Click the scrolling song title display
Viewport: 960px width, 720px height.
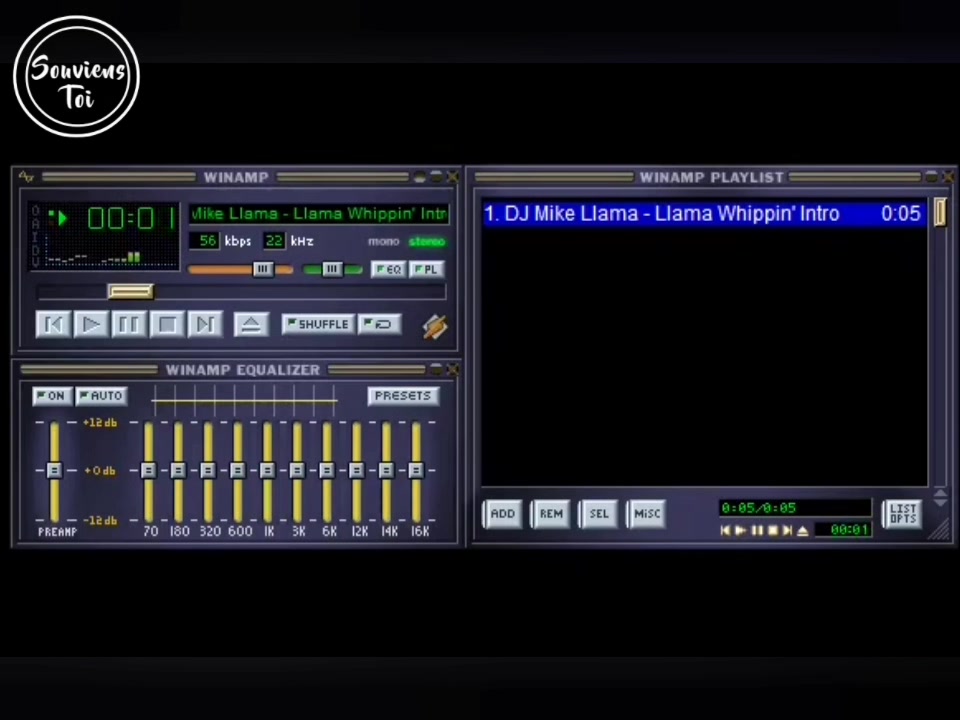(319, 214)
